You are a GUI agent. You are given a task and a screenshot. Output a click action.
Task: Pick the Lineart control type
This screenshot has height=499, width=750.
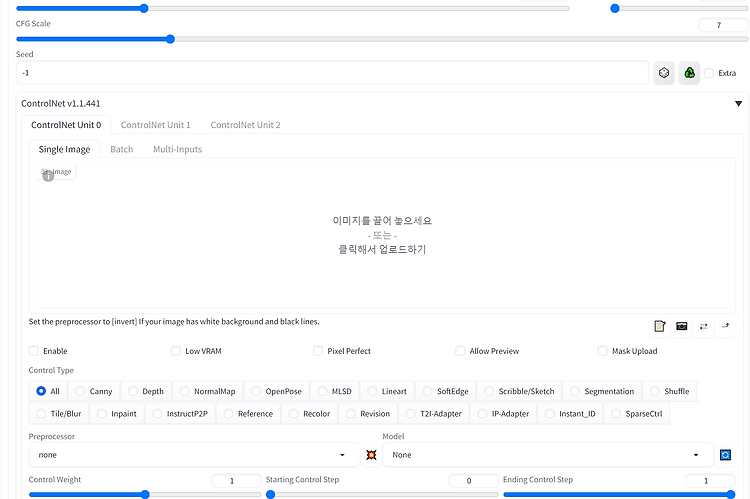387,391
